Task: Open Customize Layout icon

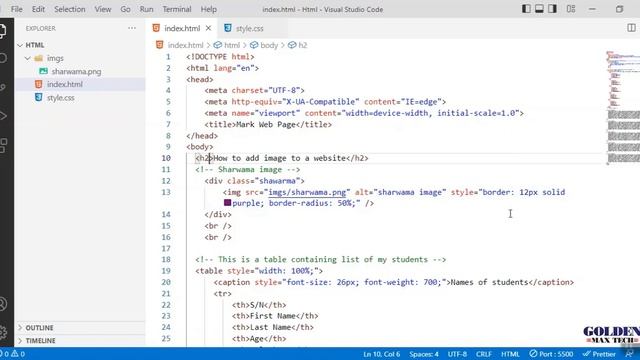Action: coord(571,9)
